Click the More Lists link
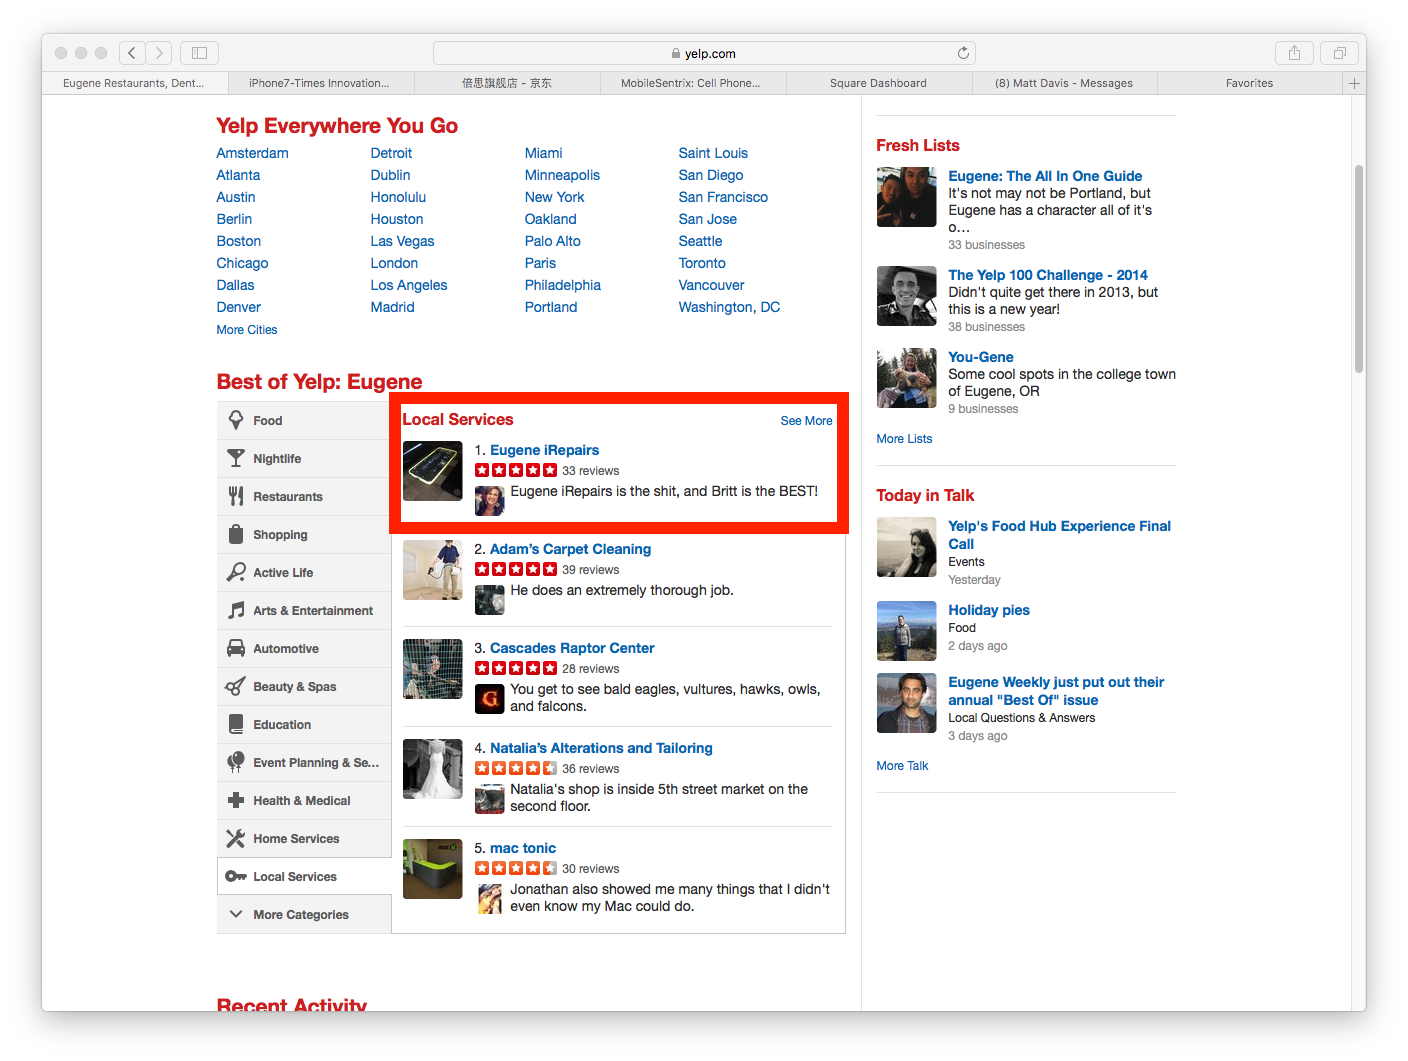 pyautogui.click(x=904, y=439)
